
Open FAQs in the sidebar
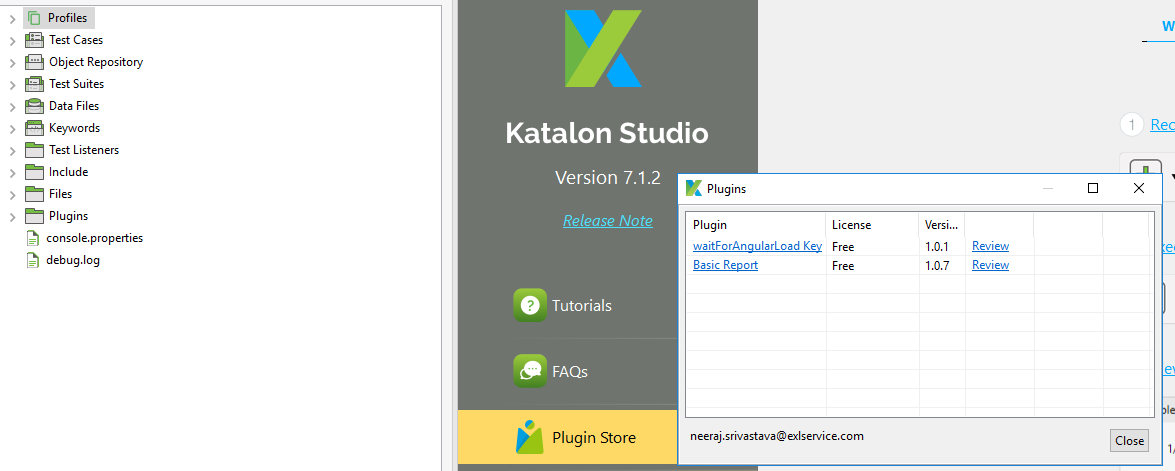tap(570, 371)
